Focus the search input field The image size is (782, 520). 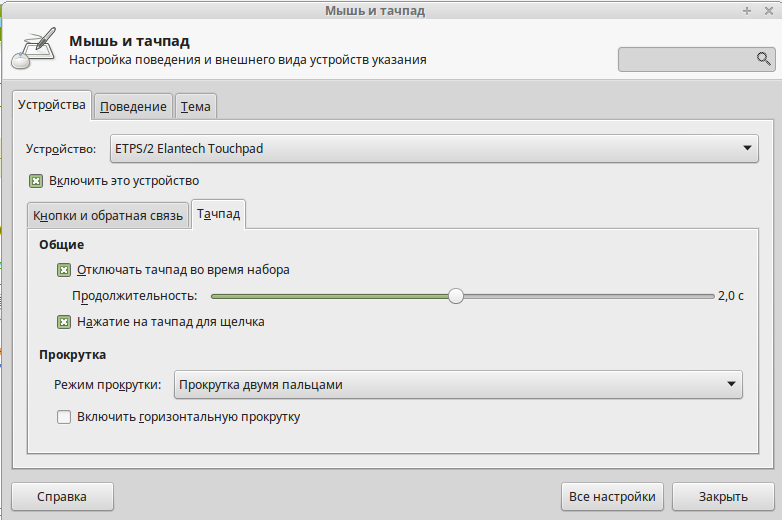(686, 60)
